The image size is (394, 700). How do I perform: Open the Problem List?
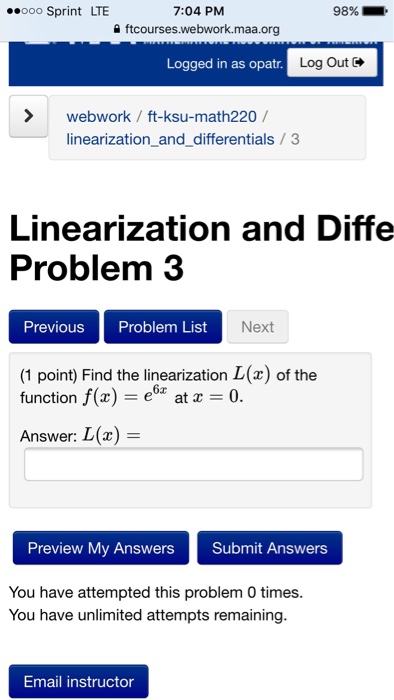coord(163,327)
